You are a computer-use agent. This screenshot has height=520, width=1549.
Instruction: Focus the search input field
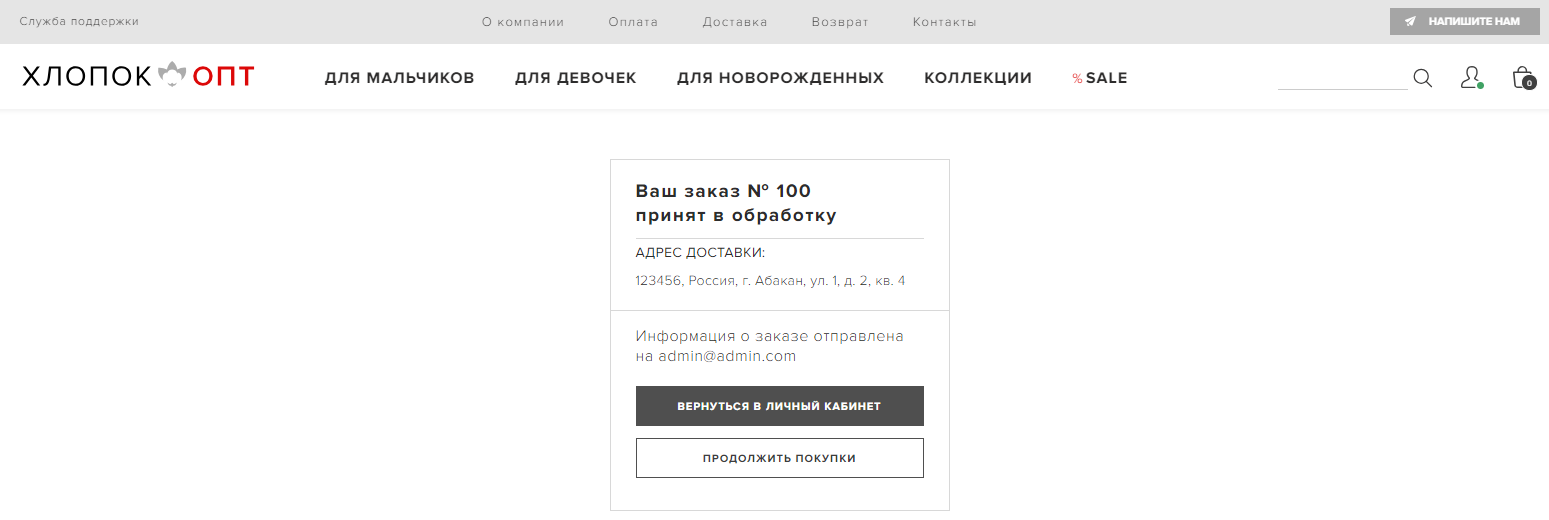point(1342,77)
